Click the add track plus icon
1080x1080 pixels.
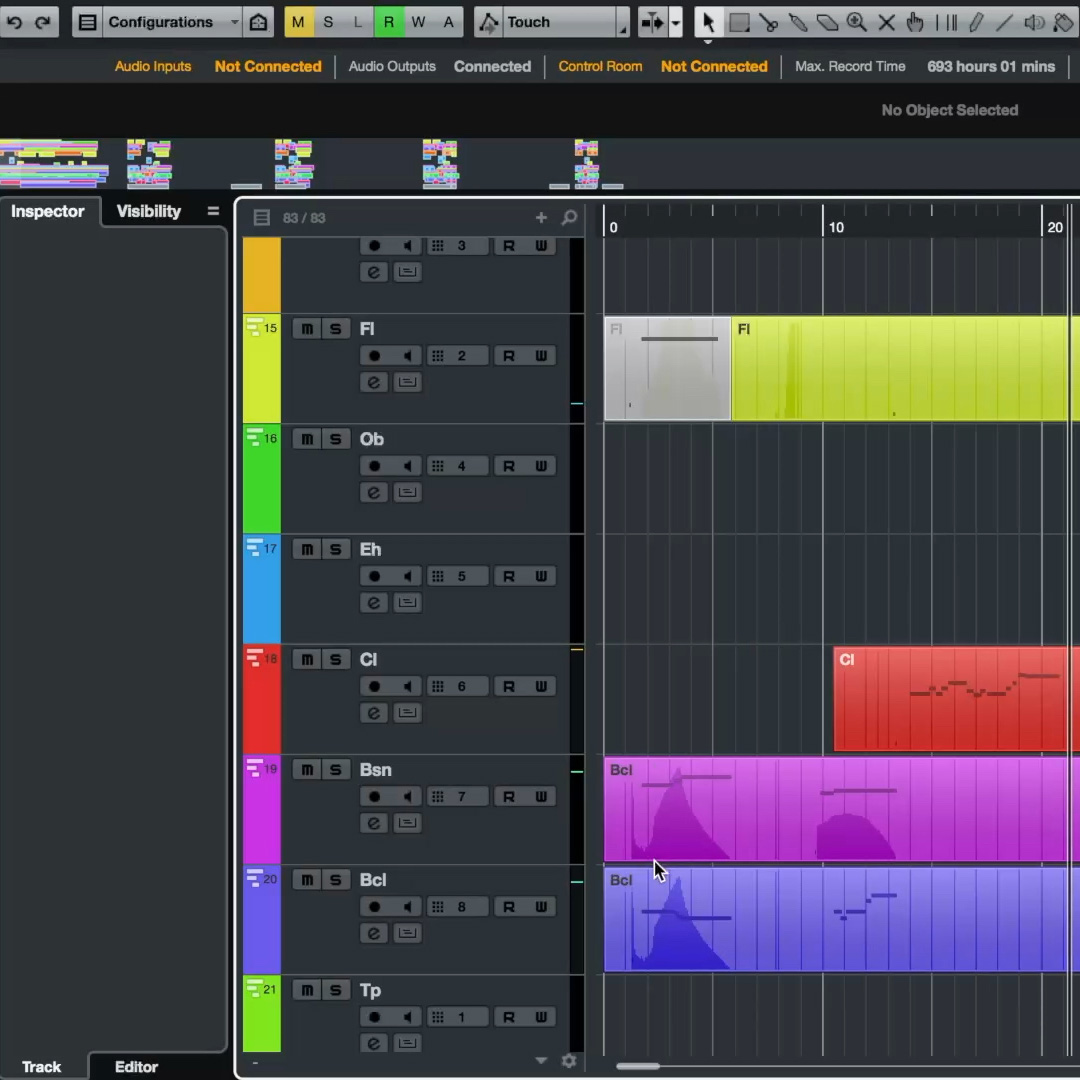coord(541,218)
